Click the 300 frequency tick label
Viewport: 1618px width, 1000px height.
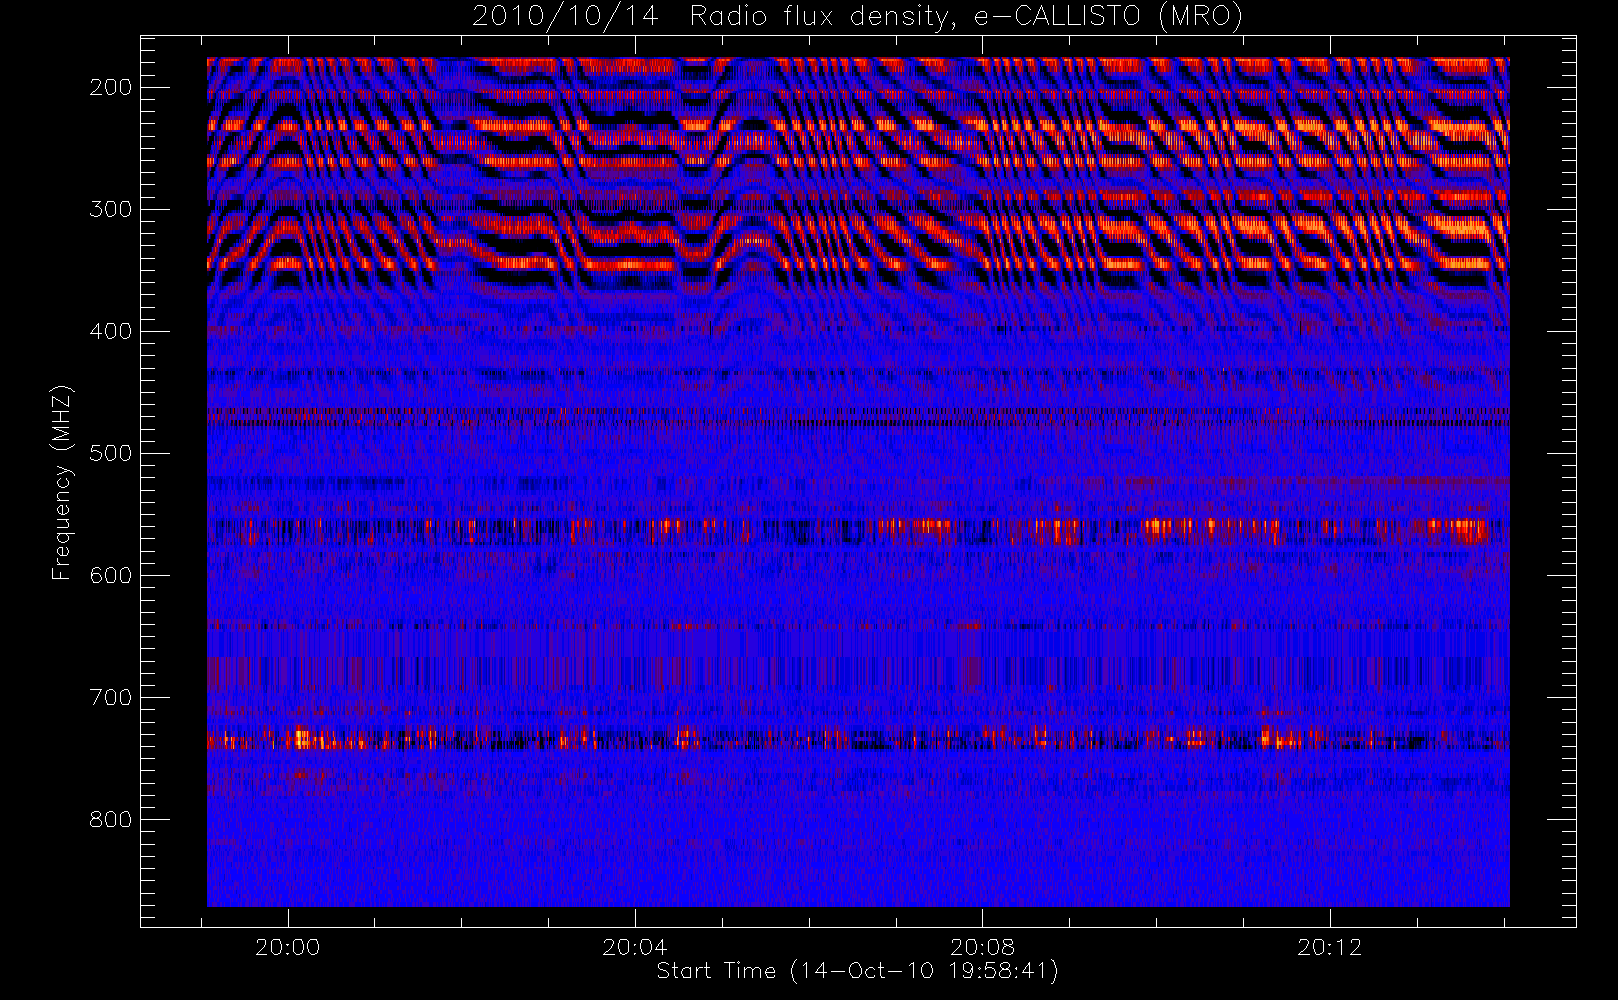tap(110, 209)
